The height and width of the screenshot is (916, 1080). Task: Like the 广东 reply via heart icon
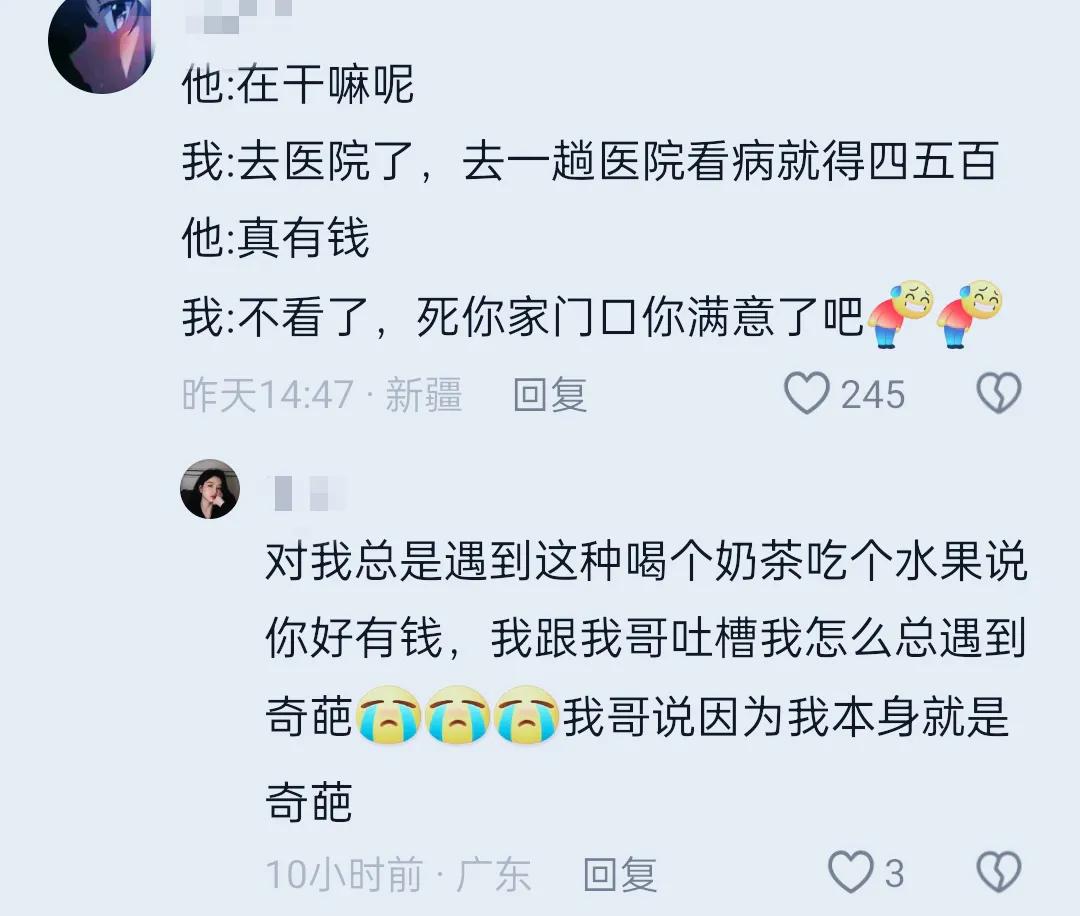pyautogui.click(x=851, y=872)
